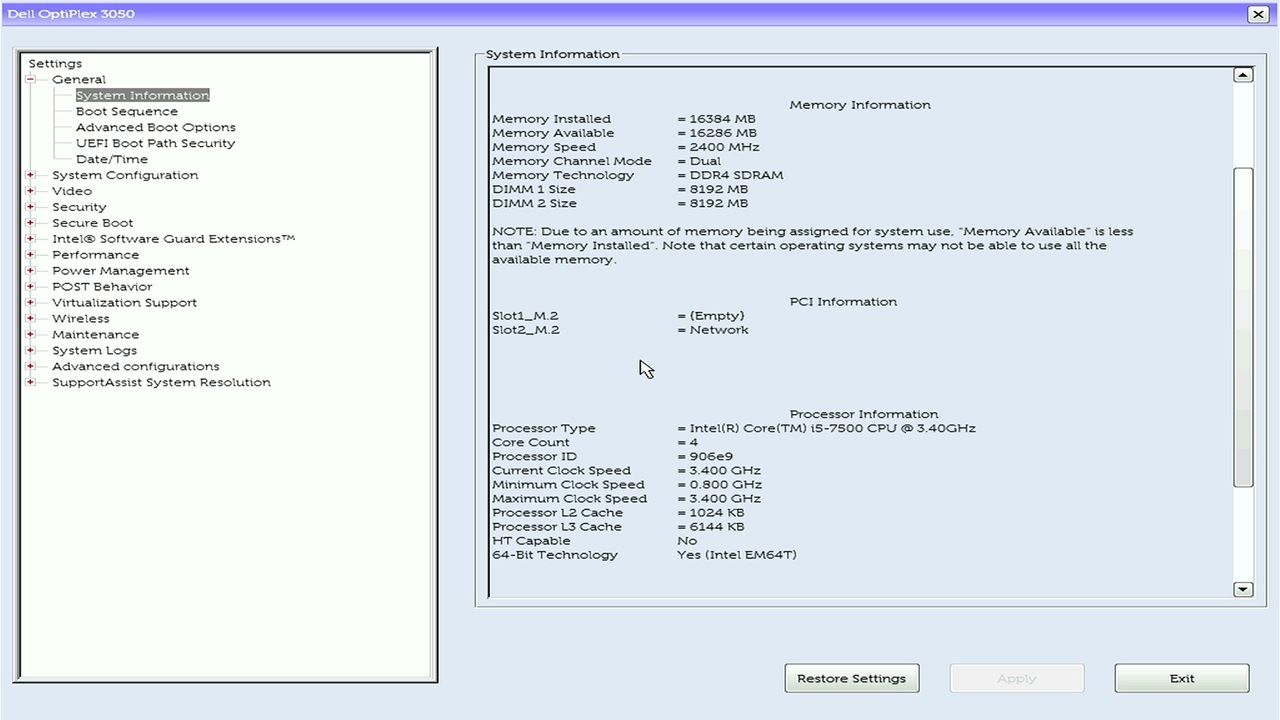Select the Wireless category label
This screenshot has height=720, width=1280.
[81, 319]
